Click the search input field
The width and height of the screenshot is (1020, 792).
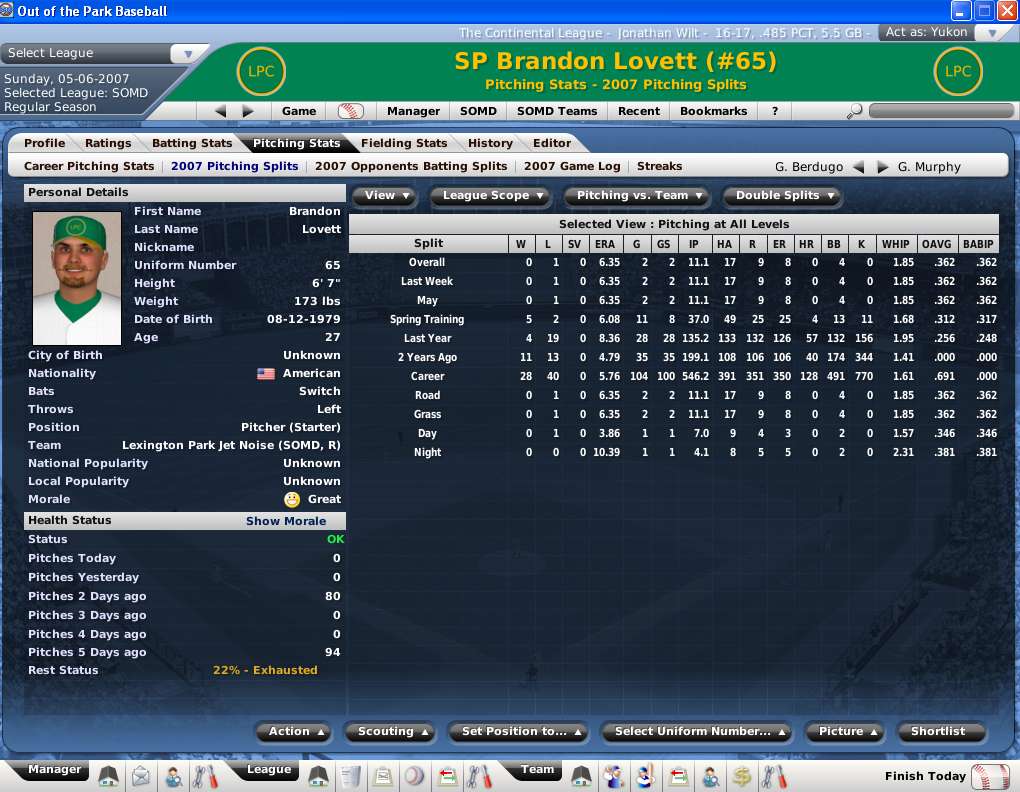pos(941,111)
